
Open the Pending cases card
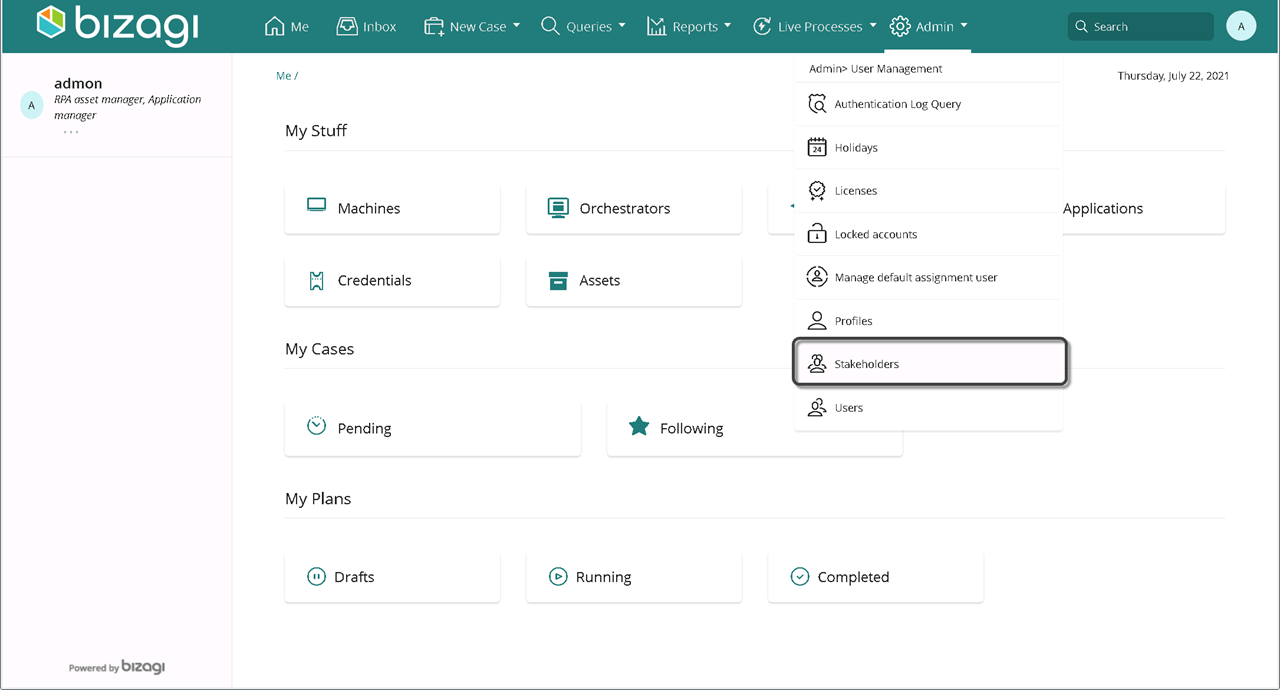point(433,428)
